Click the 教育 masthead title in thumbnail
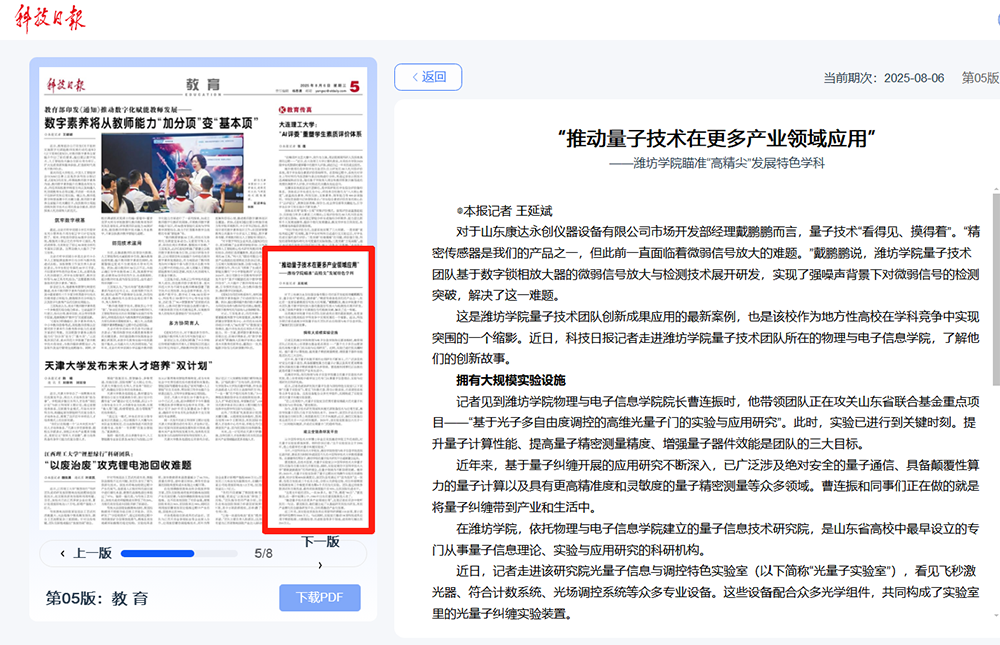 tap(203, 85)
